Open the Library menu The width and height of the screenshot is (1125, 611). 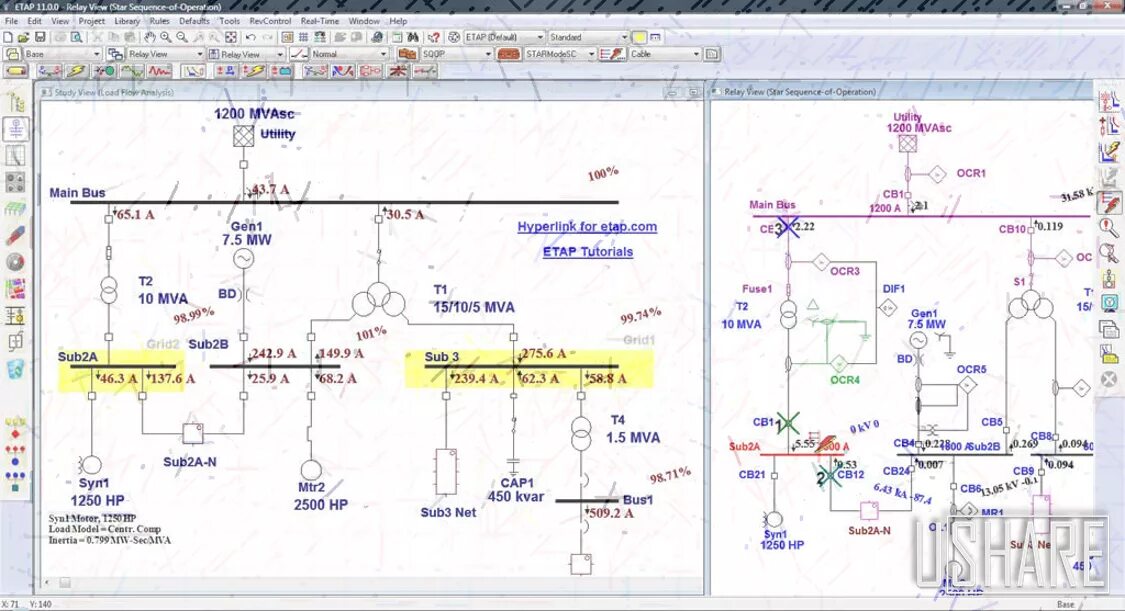click(127, 22)
